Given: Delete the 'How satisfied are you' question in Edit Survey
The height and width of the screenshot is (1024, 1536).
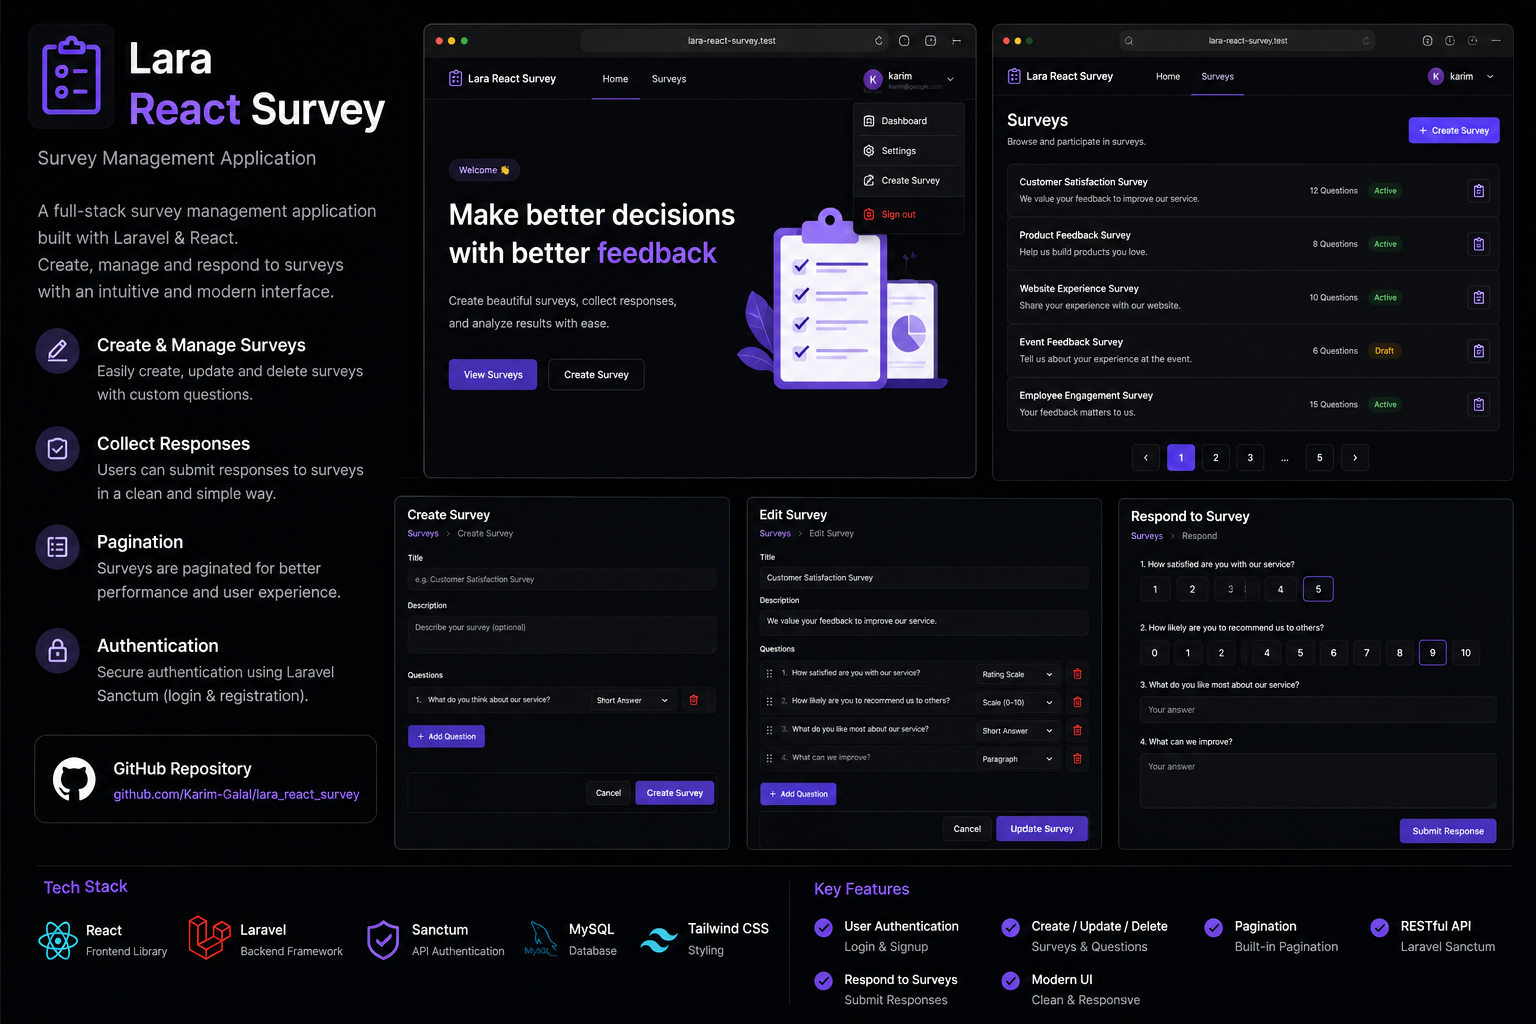Looking at the screenshot, I should [x=1077, y=674].
